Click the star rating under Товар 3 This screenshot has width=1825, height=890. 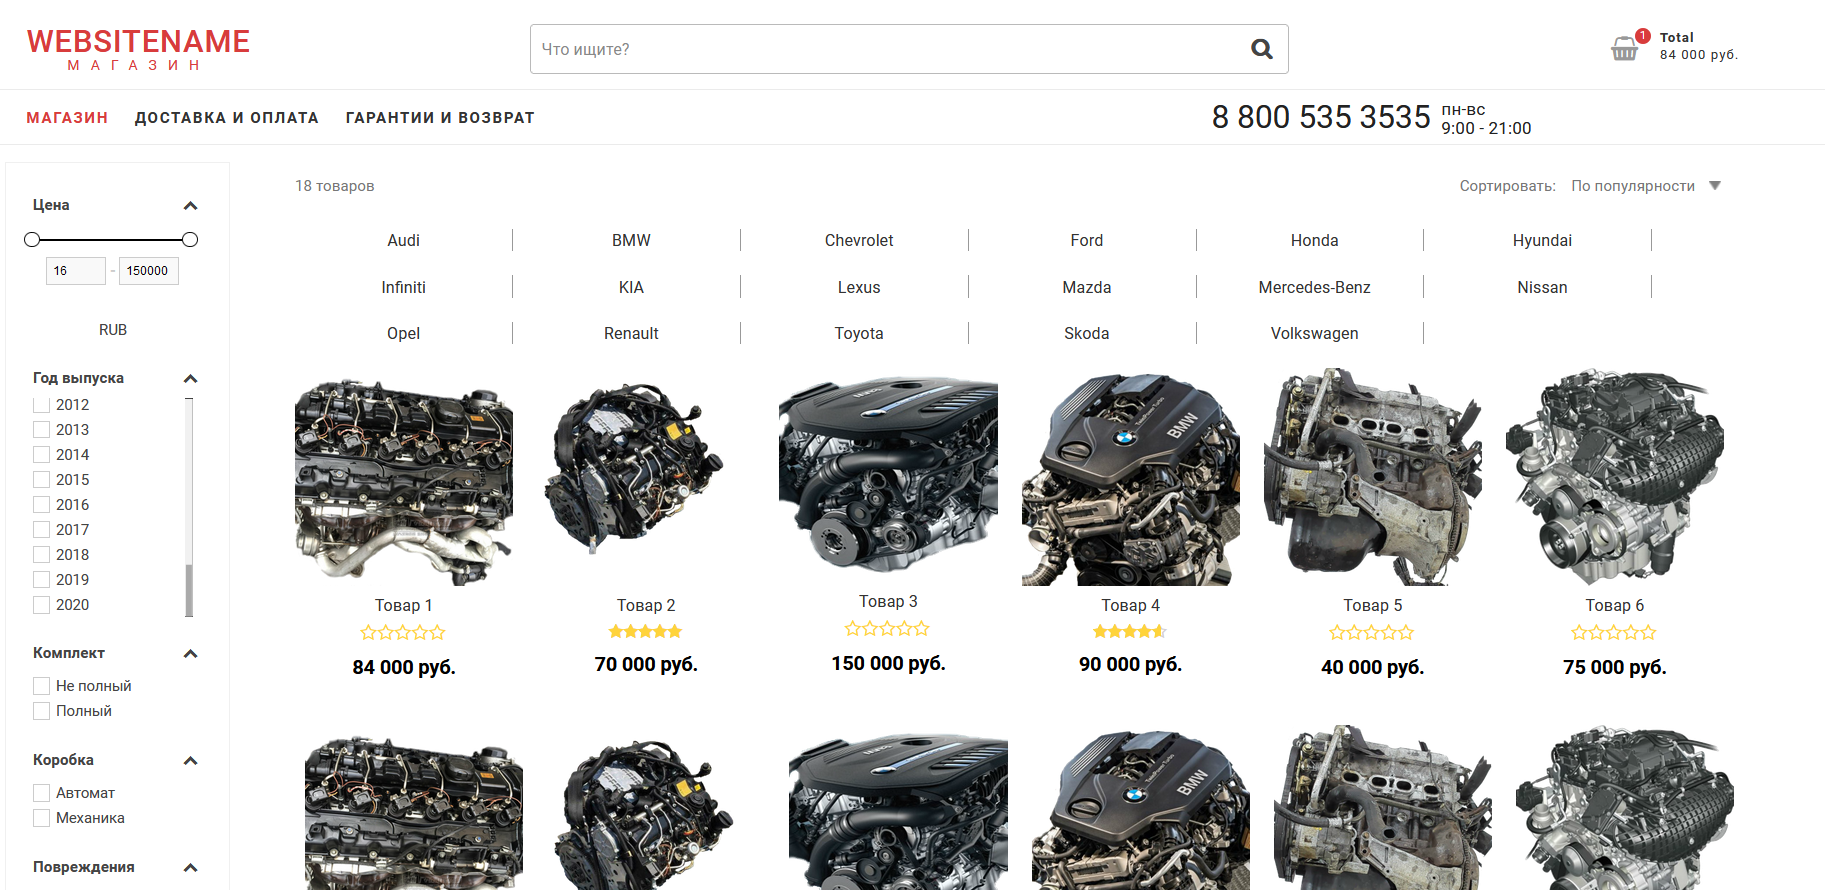tap(887, 629)
